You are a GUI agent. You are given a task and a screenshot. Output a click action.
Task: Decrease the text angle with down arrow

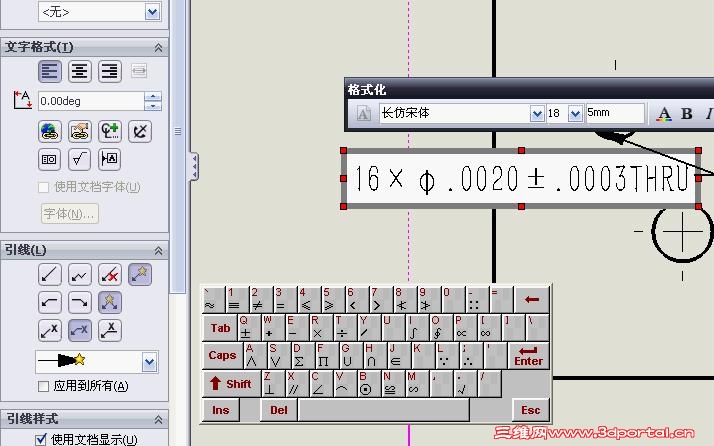pyautogui.click(x=153, y=106)
